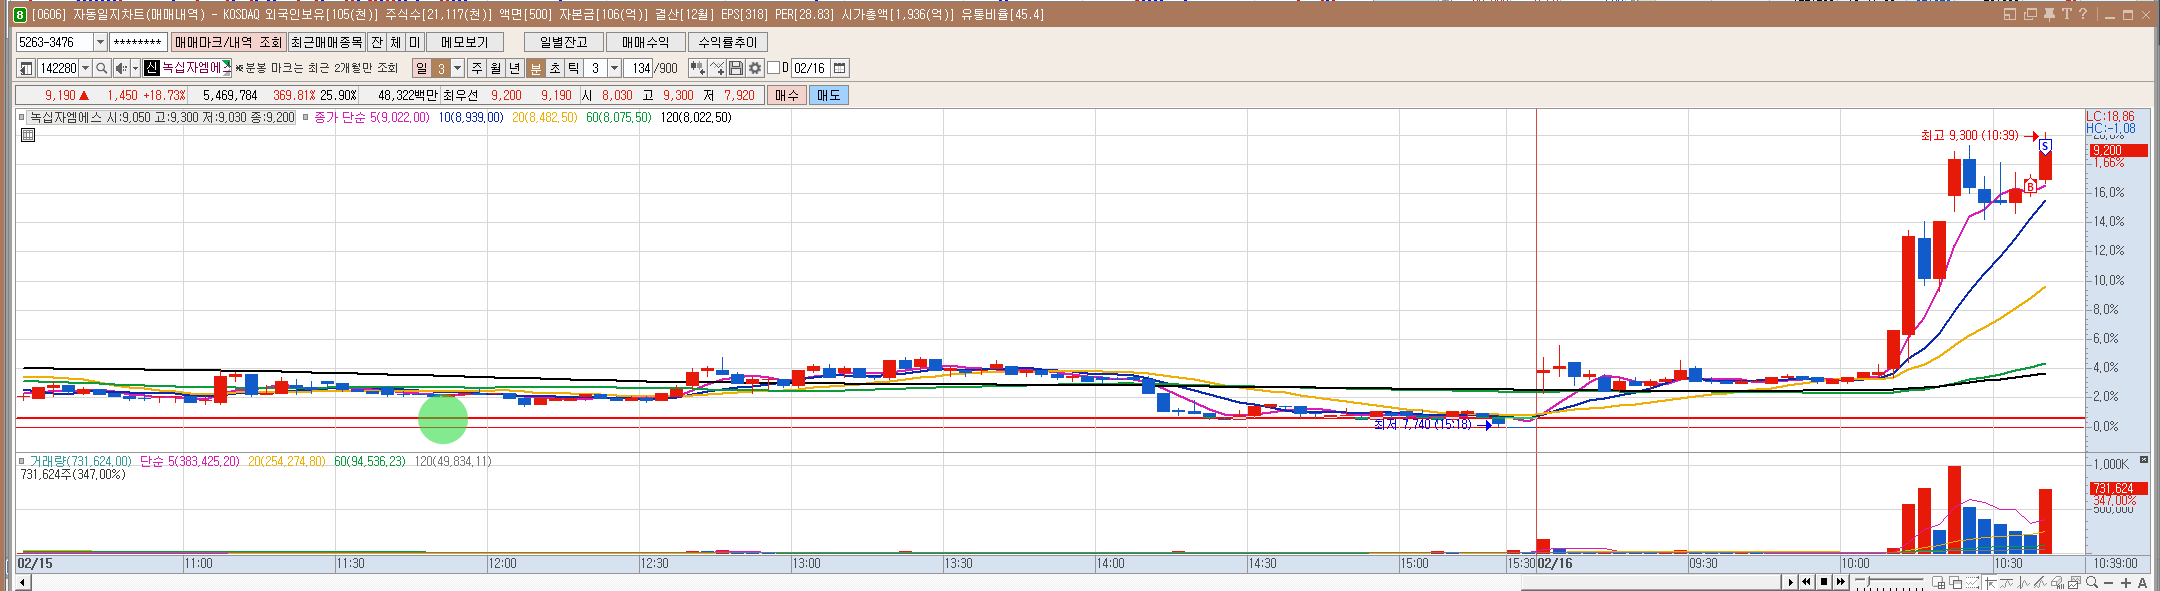Click the fast-forward button on the chart replay controls
Viewport: 2160px width, 591px height.
click(1841, 582)
